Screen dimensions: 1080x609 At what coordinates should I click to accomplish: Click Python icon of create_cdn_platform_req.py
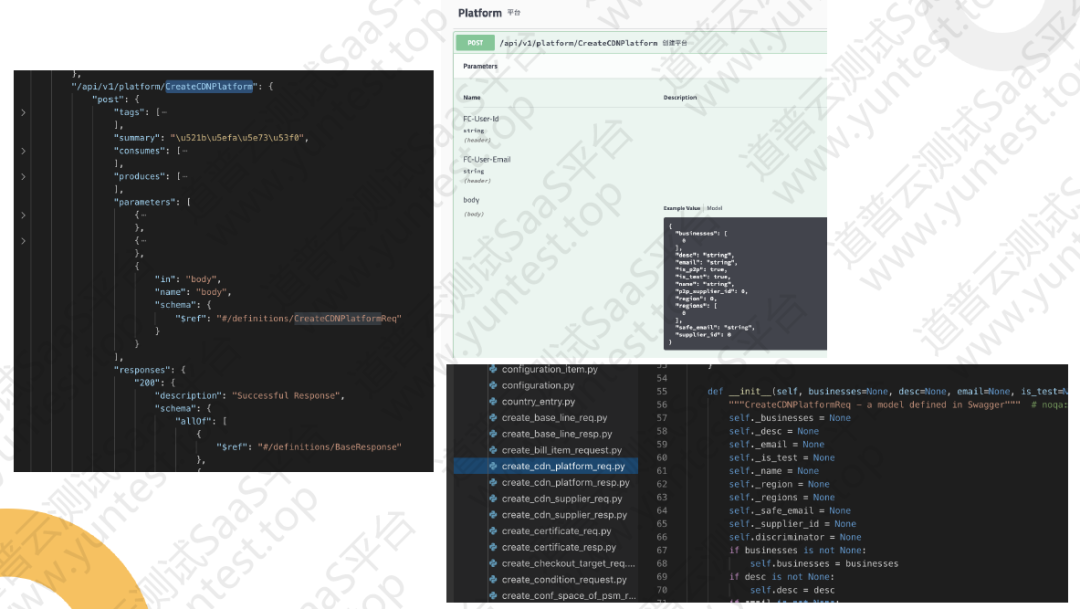click(493, 466)
